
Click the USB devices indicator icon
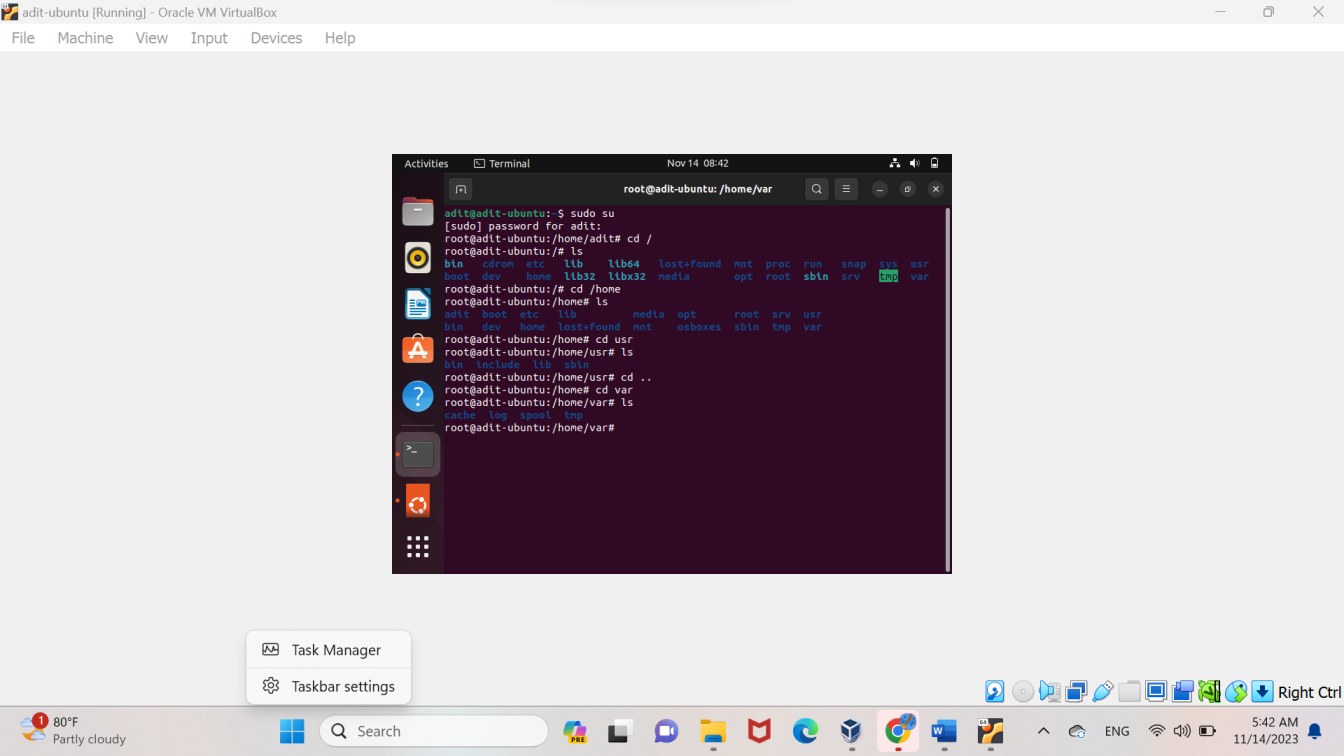[x=1103, y=691]
